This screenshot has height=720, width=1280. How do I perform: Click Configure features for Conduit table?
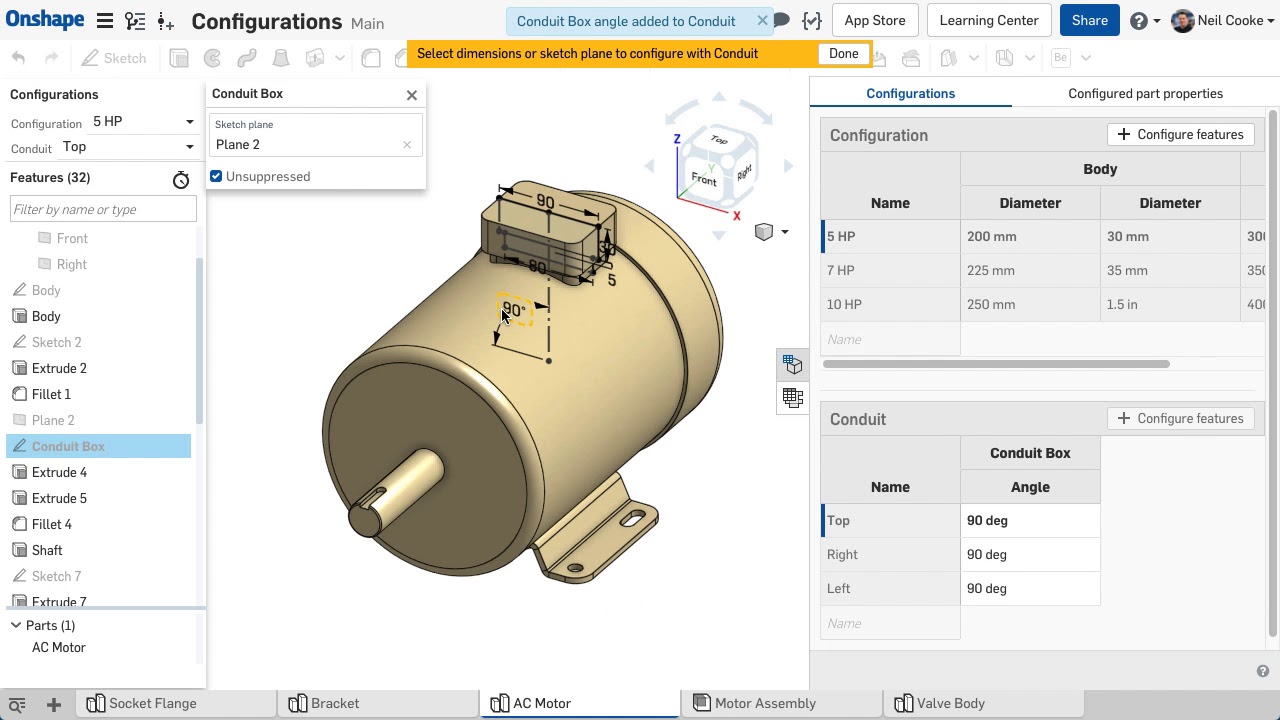click(1180, 418)
